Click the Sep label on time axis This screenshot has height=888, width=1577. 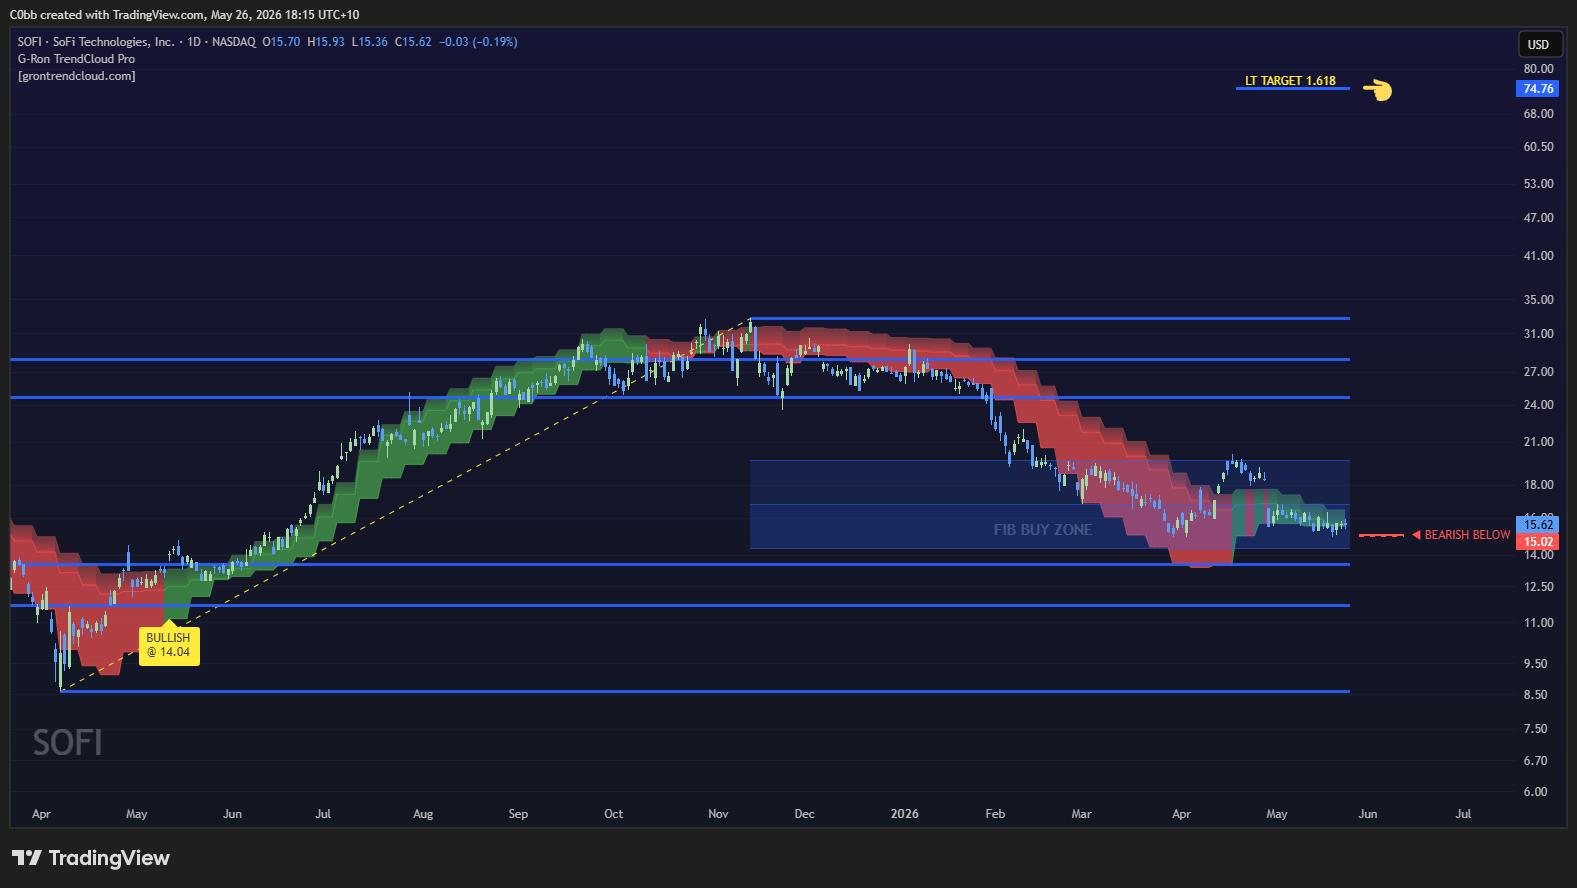pos(518,814)
